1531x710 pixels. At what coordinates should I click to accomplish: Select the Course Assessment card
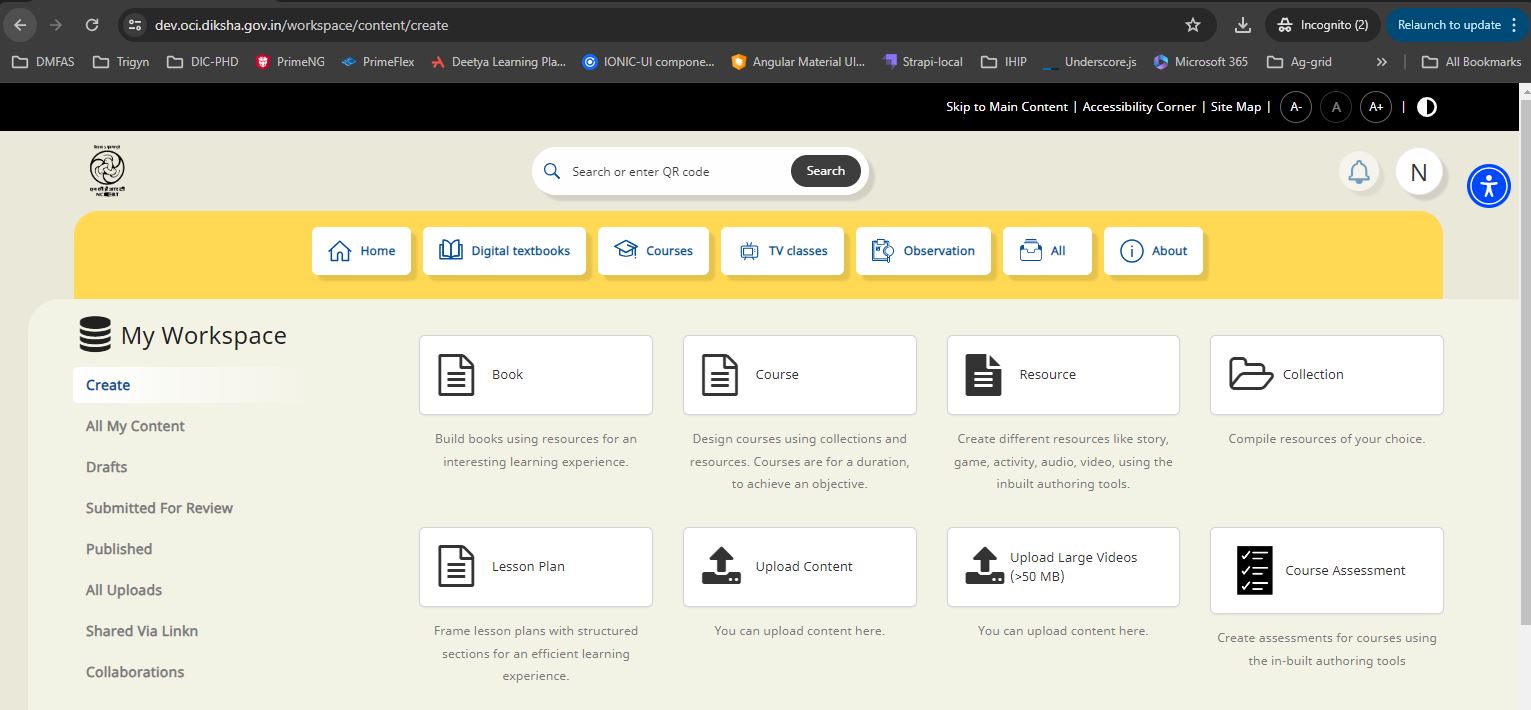1326,570
